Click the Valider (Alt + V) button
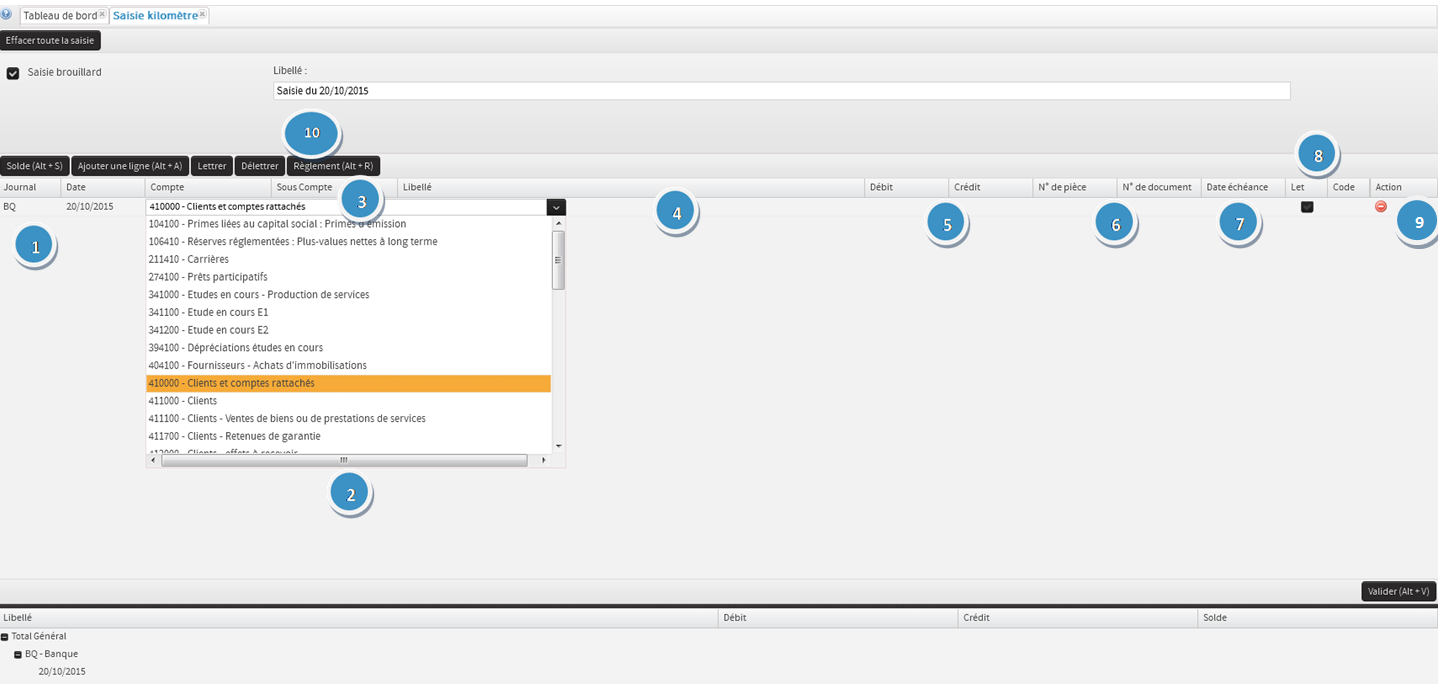This screenshot has height=692, width=1438. [x=1398, y=591]
